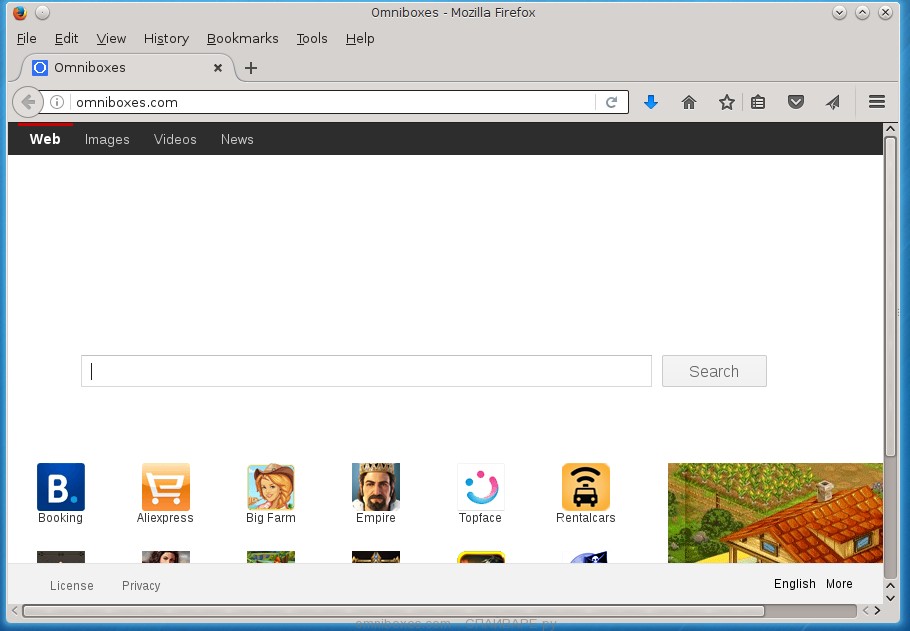
Task: Open the reading list clipboard icon
Action: point(760,101)
